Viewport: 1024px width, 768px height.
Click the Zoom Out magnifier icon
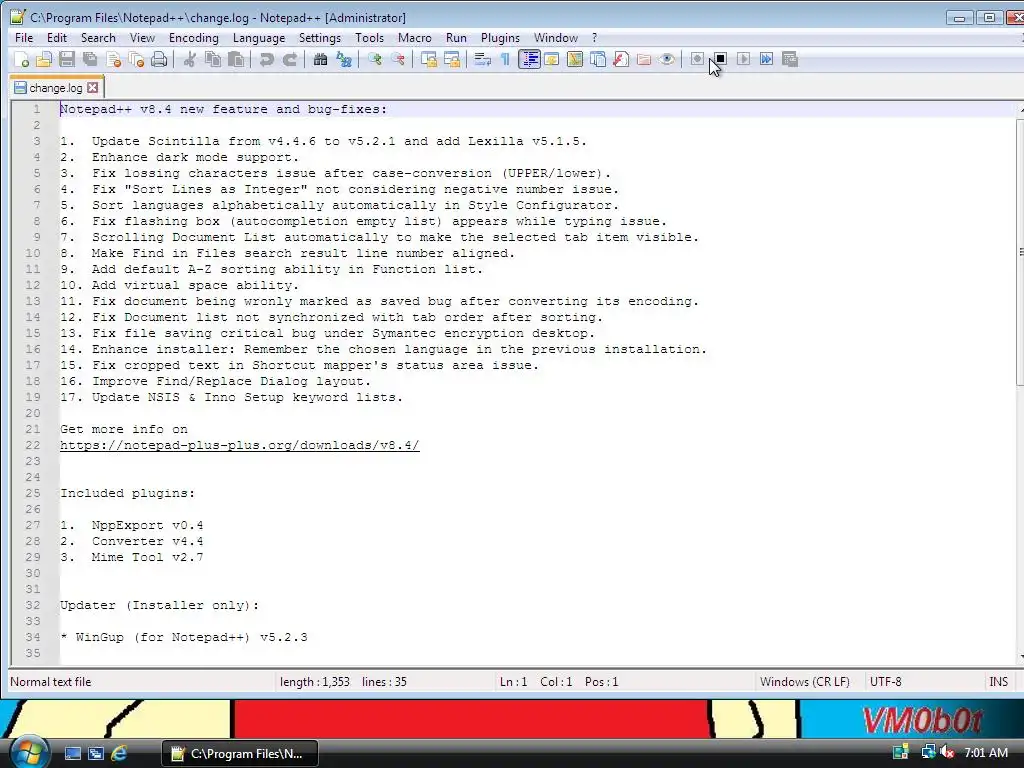coord(398,60)
